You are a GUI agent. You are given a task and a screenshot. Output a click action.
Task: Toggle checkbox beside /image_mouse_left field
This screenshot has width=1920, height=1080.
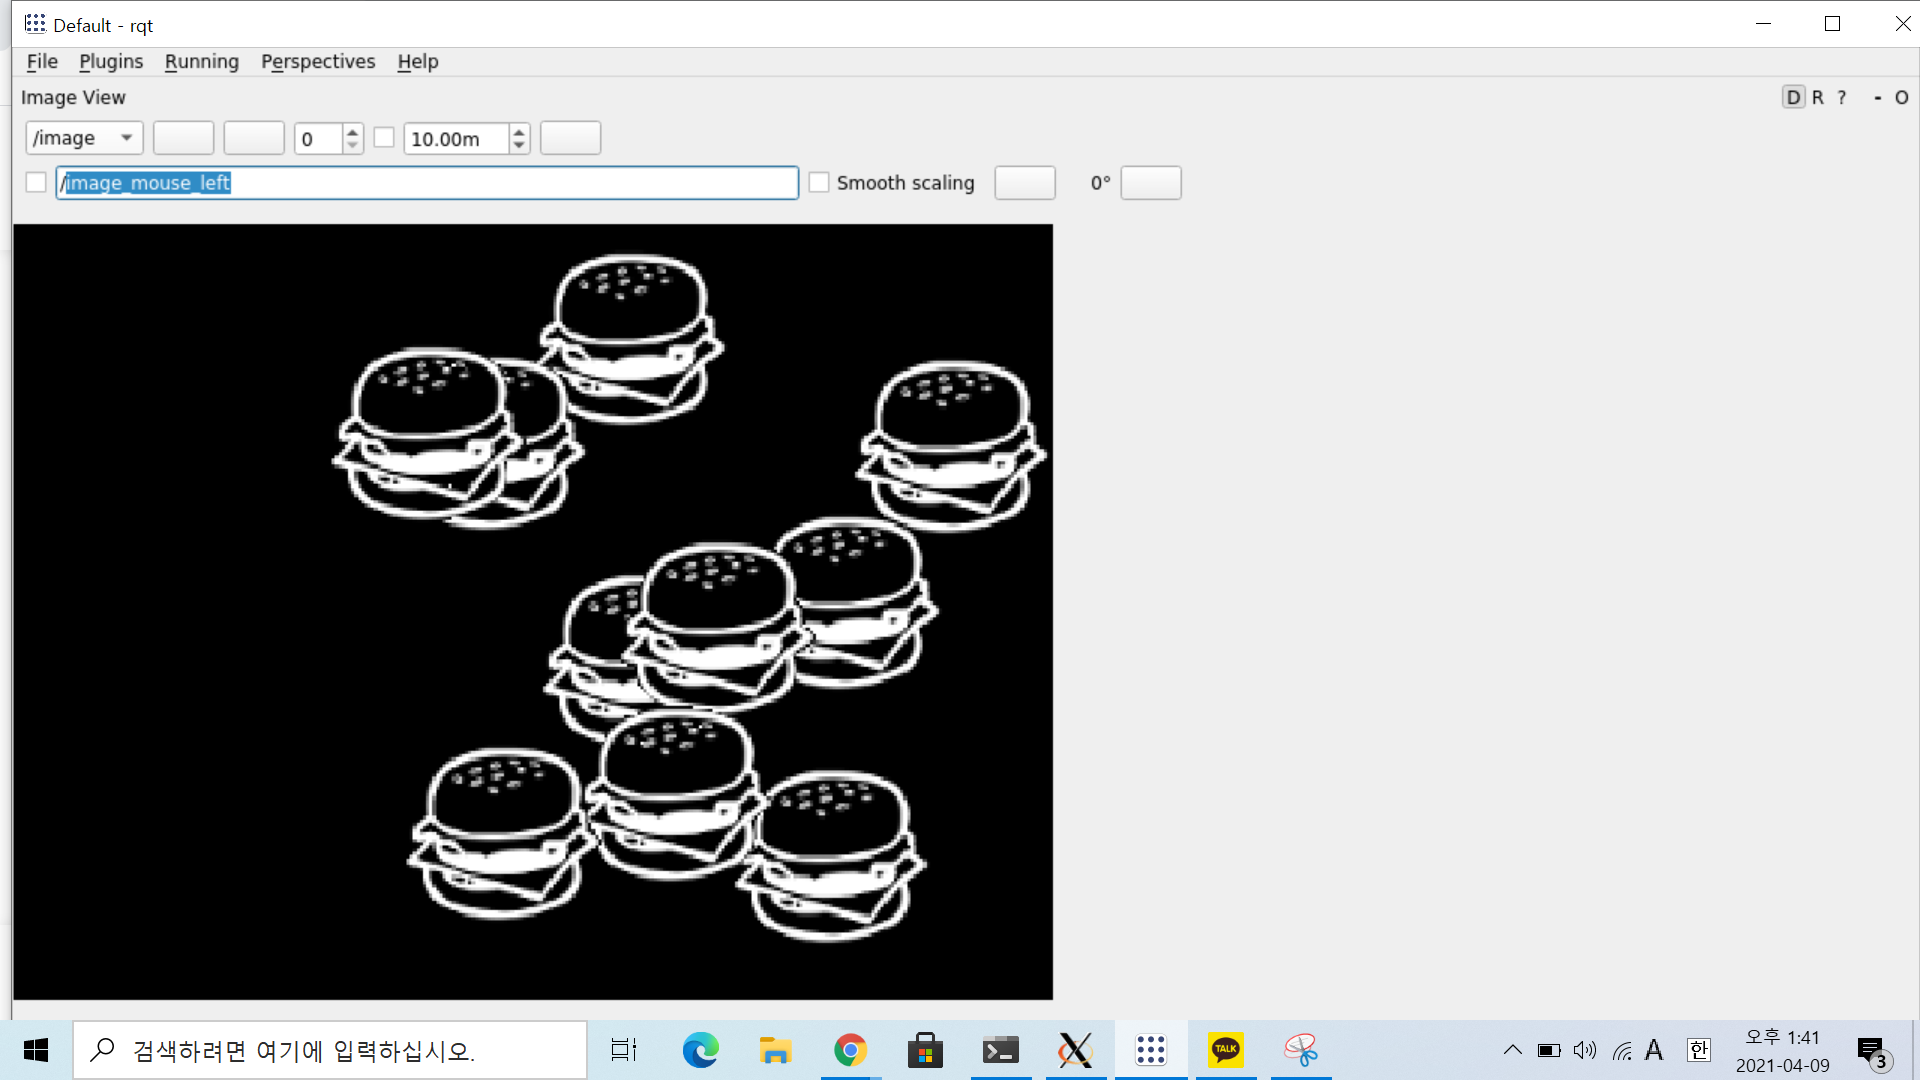(36, 182)
